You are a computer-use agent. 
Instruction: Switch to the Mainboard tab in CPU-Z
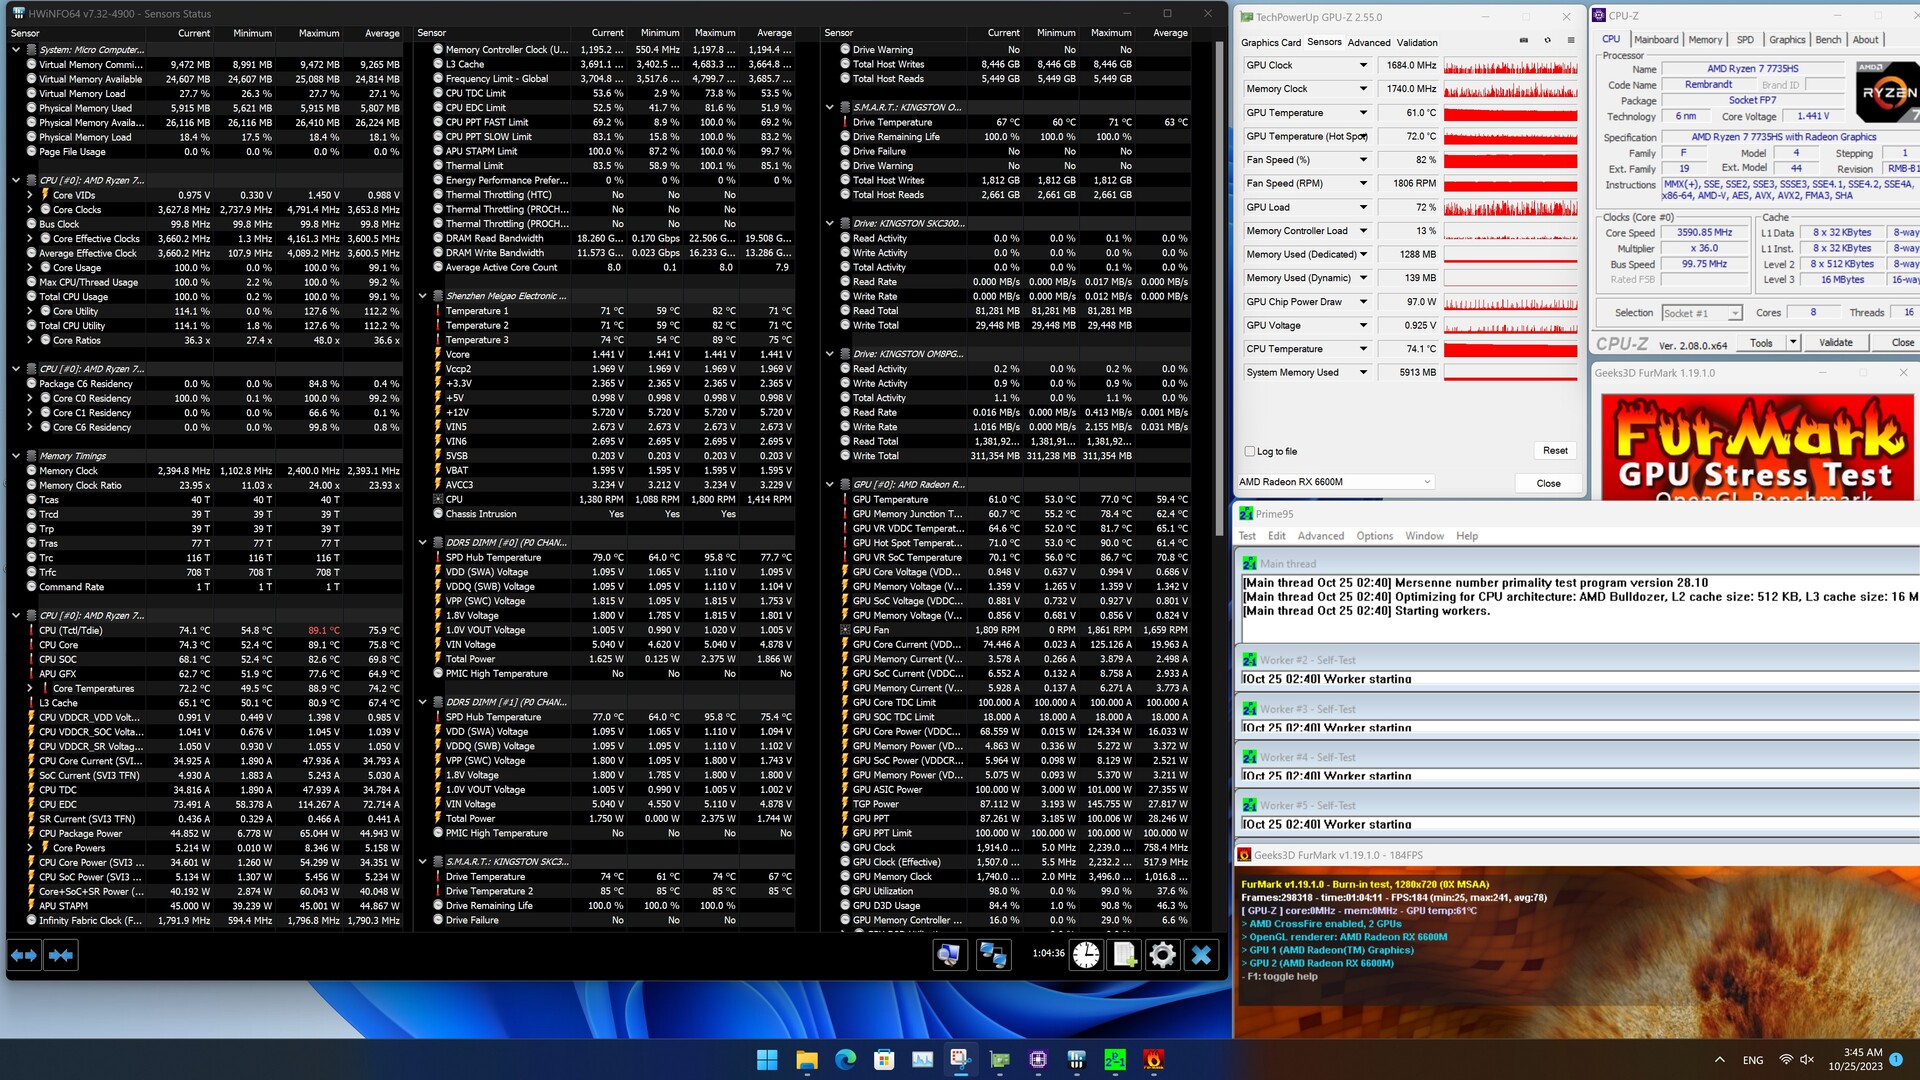tap(1656, 40)
